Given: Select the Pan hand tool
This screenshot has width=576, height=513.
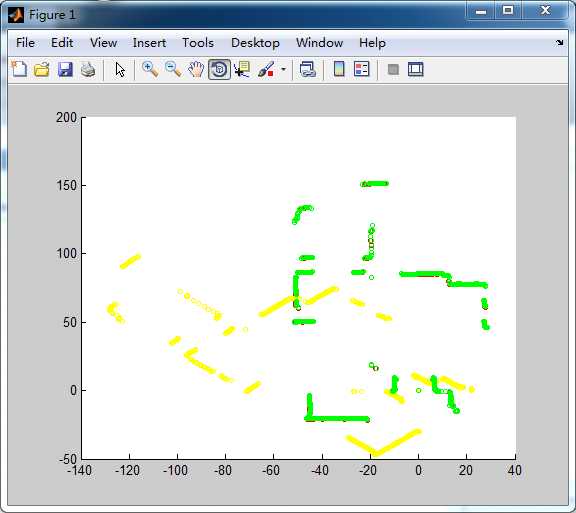Looking at the screenshot, I should click(196, 69).
